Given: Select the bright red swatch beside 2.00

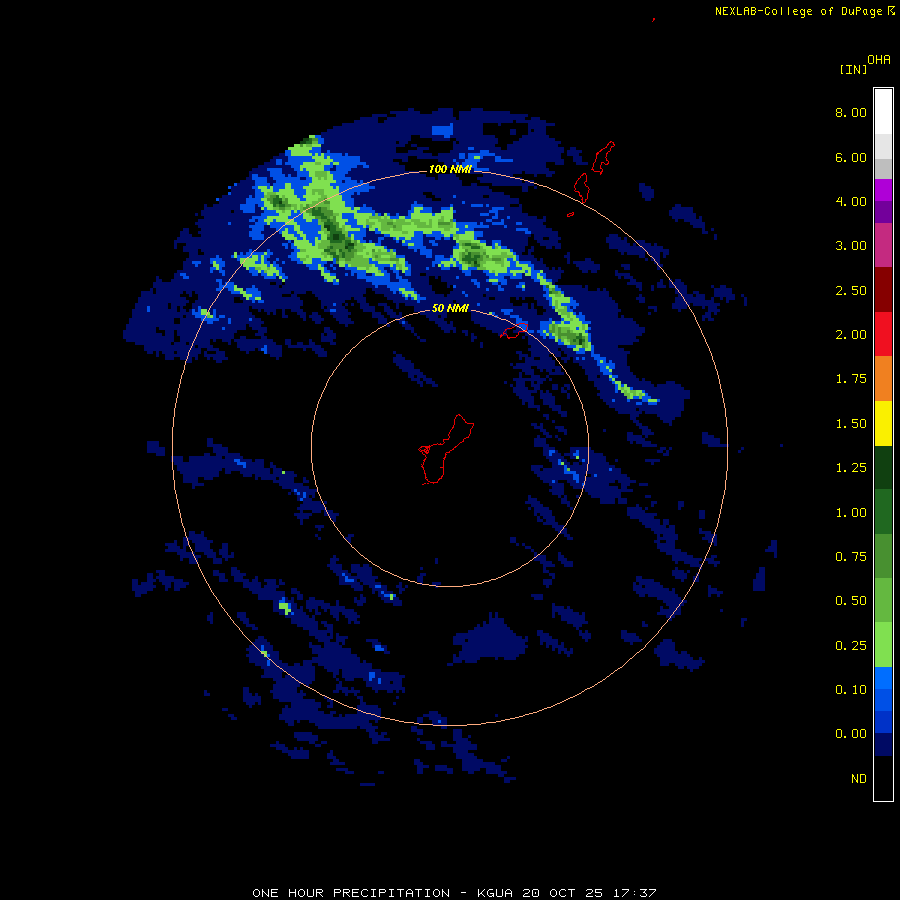Looking at the screenshot, I should pos(883,334).
